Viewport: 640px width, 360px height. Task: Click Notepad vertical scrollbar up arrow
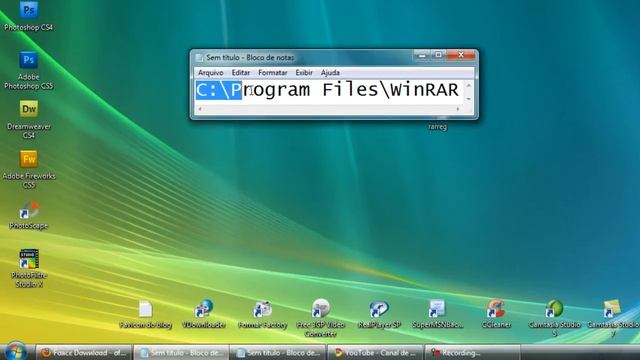pyautogui.click(x=469, y=85)
